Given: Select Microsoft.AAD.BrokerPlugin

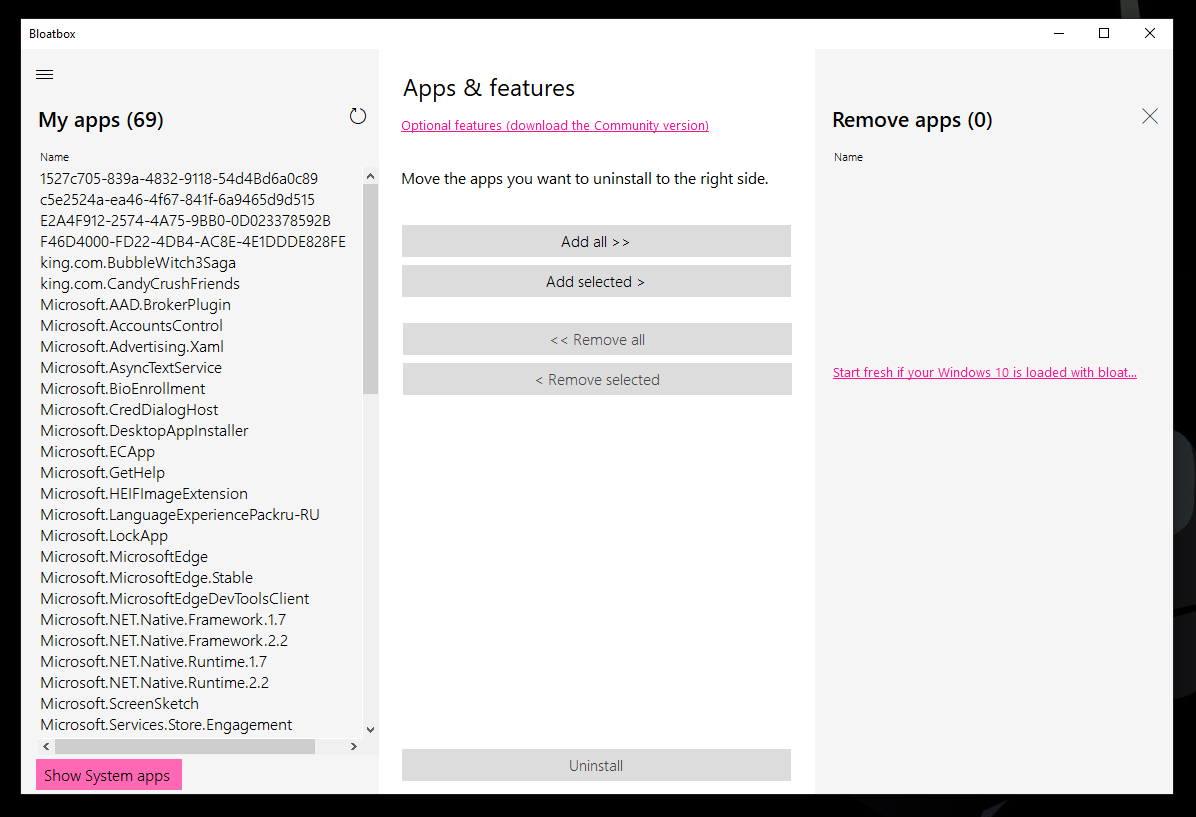Looking at the screenshot, I should pos(135,304).
